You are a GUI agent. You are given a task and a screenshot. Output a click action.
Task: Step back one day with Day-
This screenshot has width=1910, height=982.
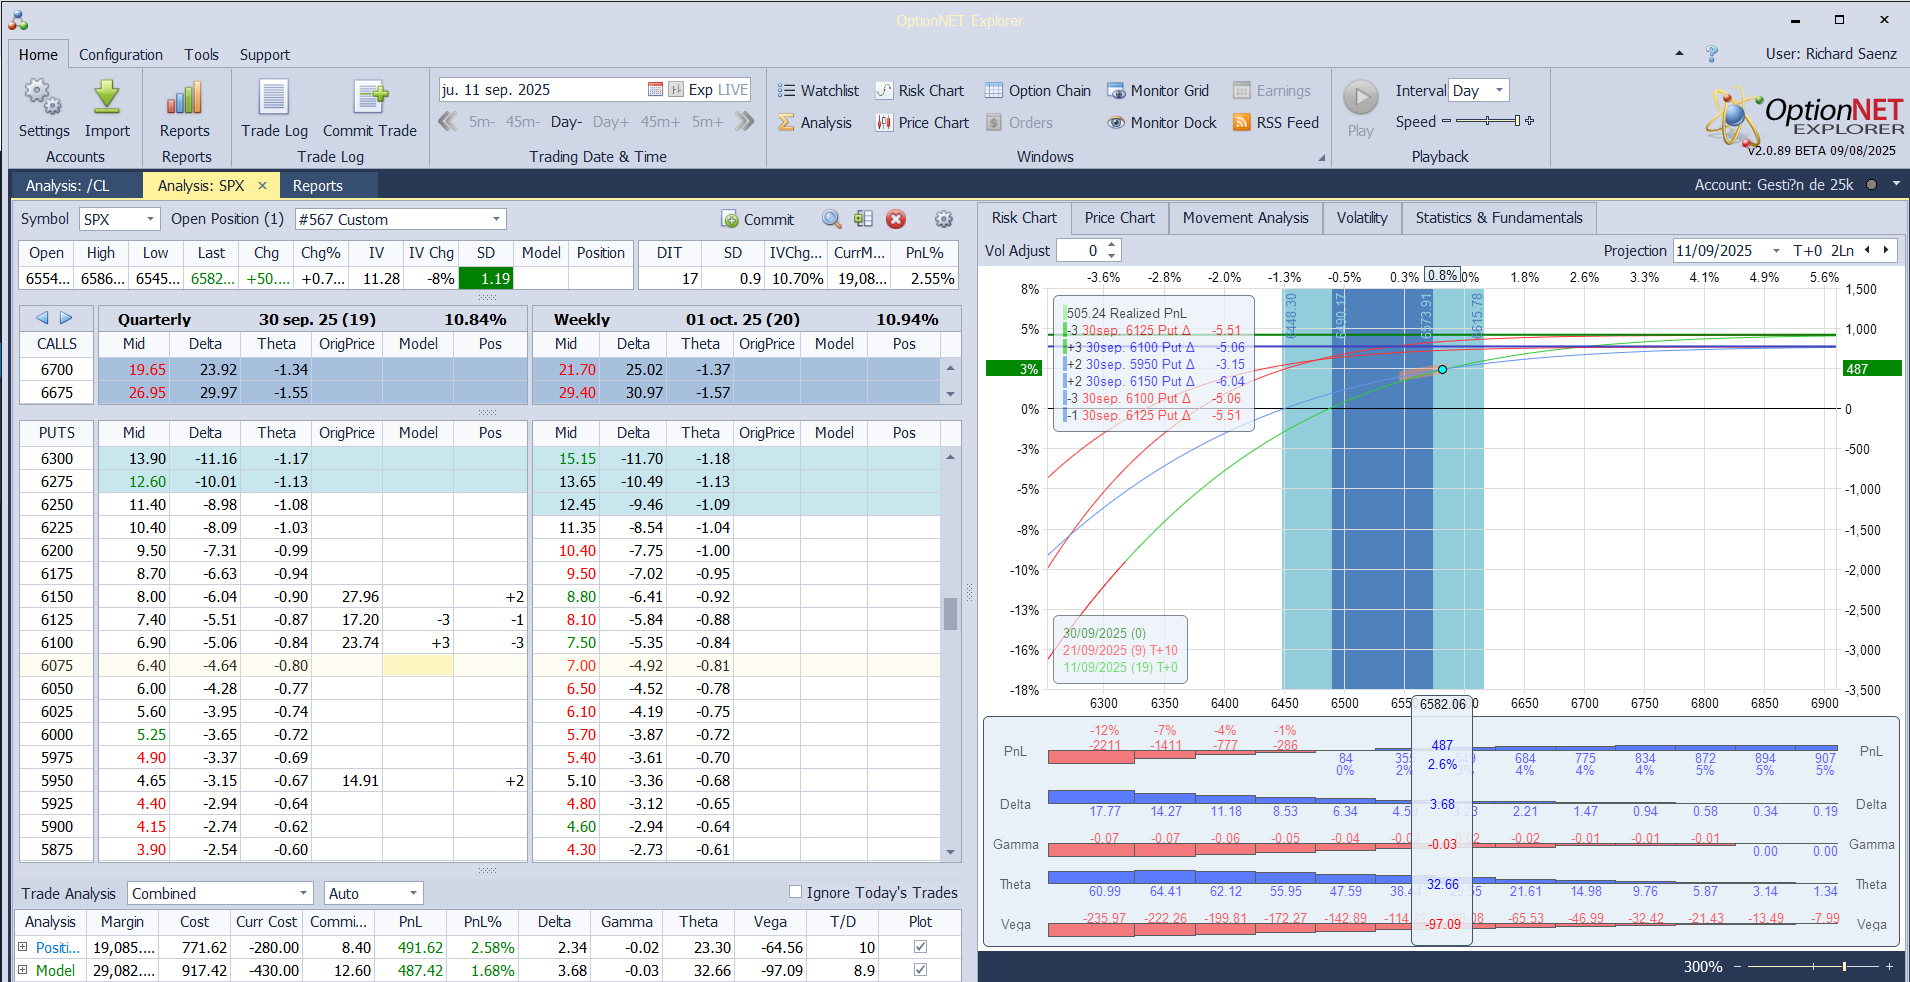click(566, 122)
